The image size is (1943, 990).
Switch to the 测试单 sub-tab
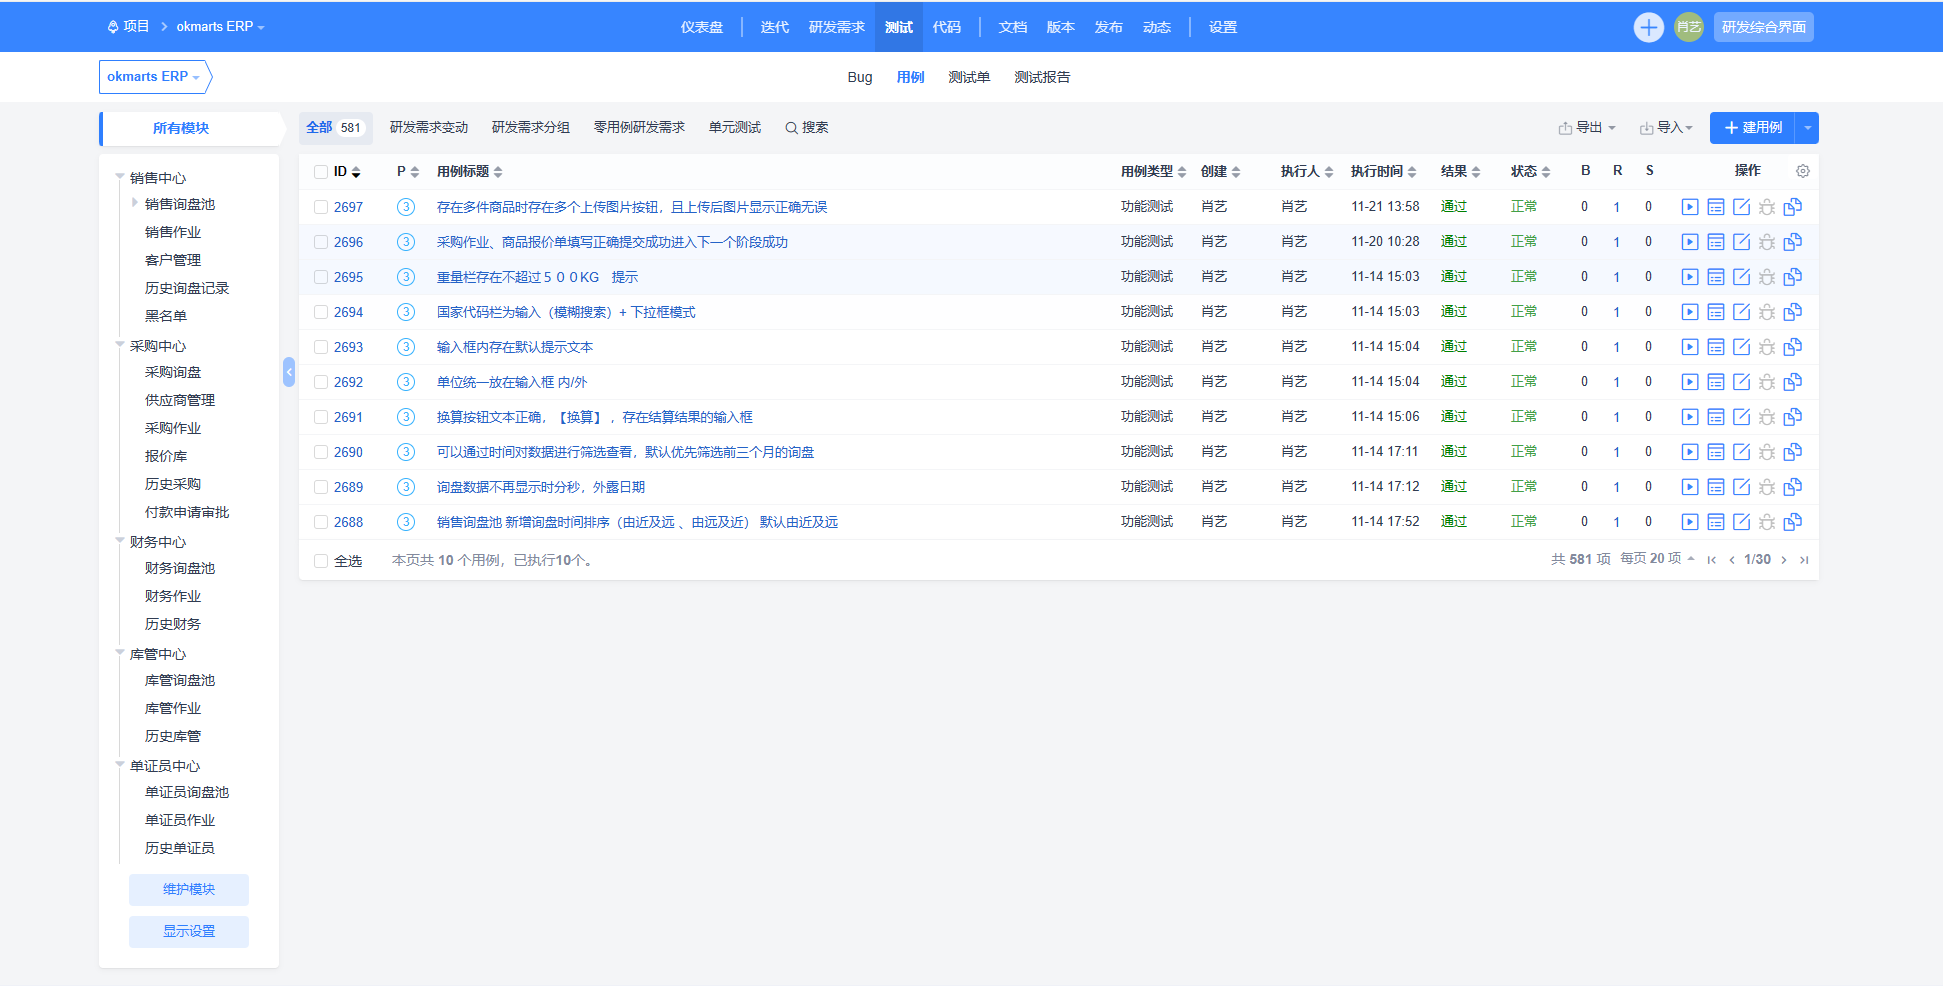(x=969, y=77)
